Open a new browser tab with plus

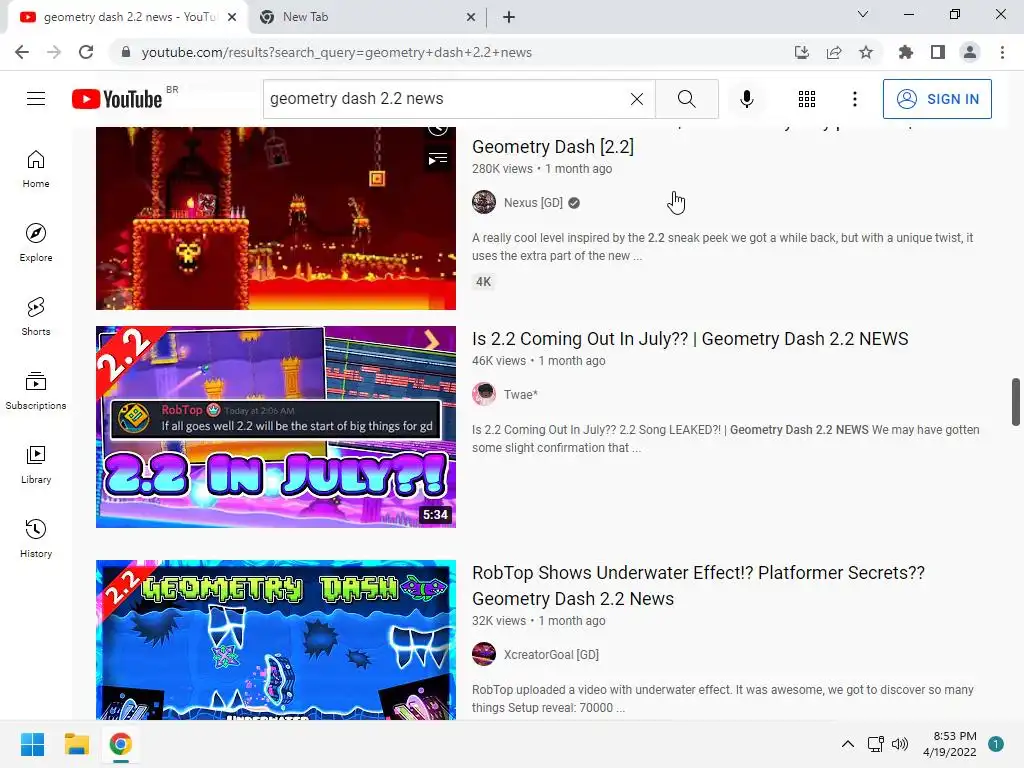coord(509,18)
